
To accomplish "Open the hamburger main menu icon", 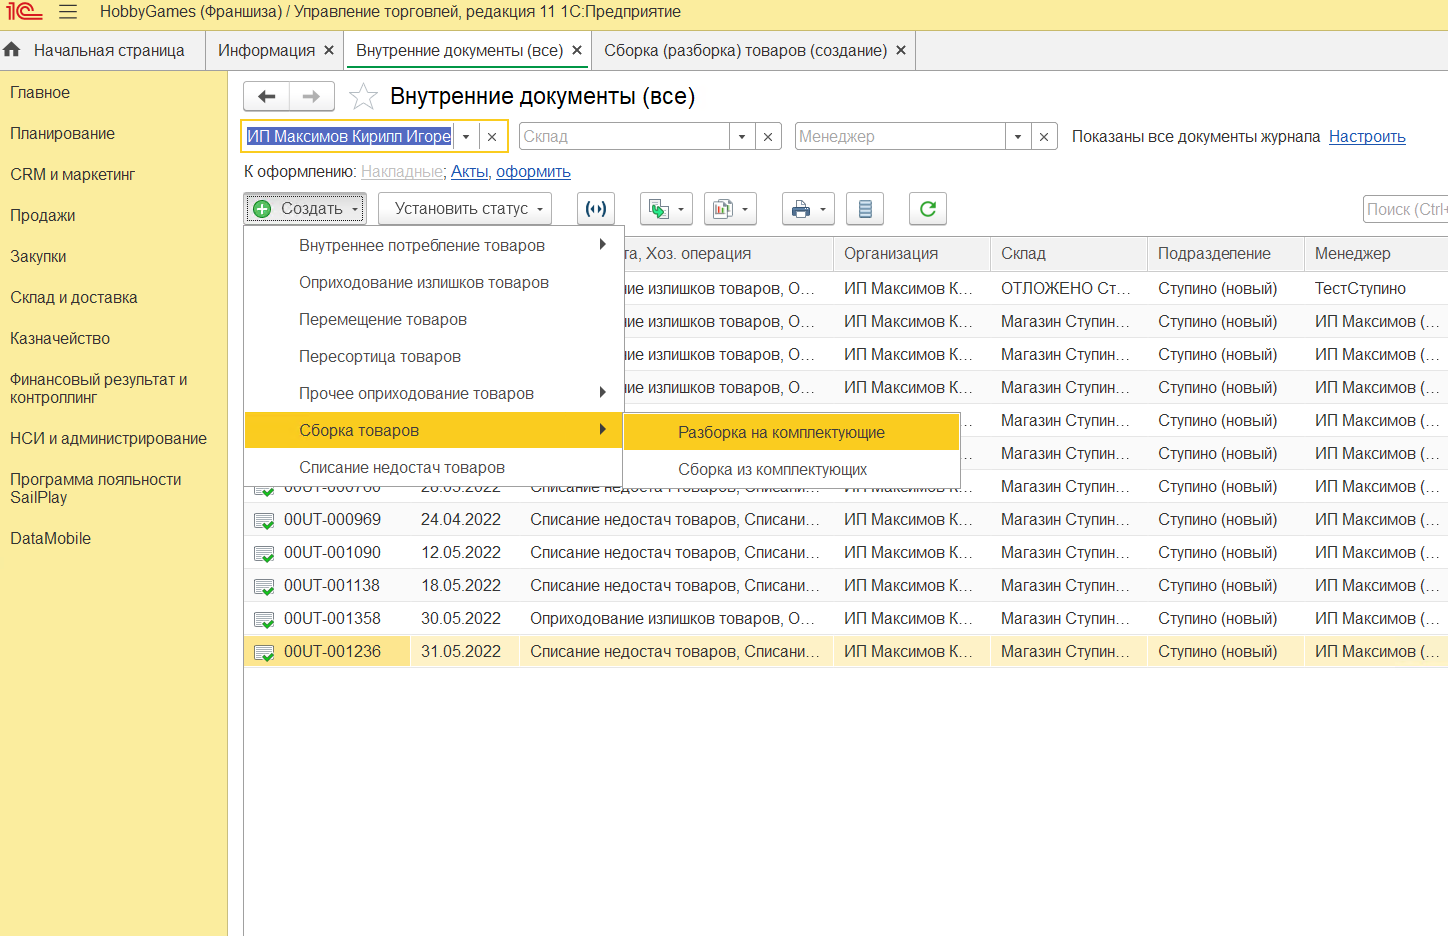I will tap(68, 12).
